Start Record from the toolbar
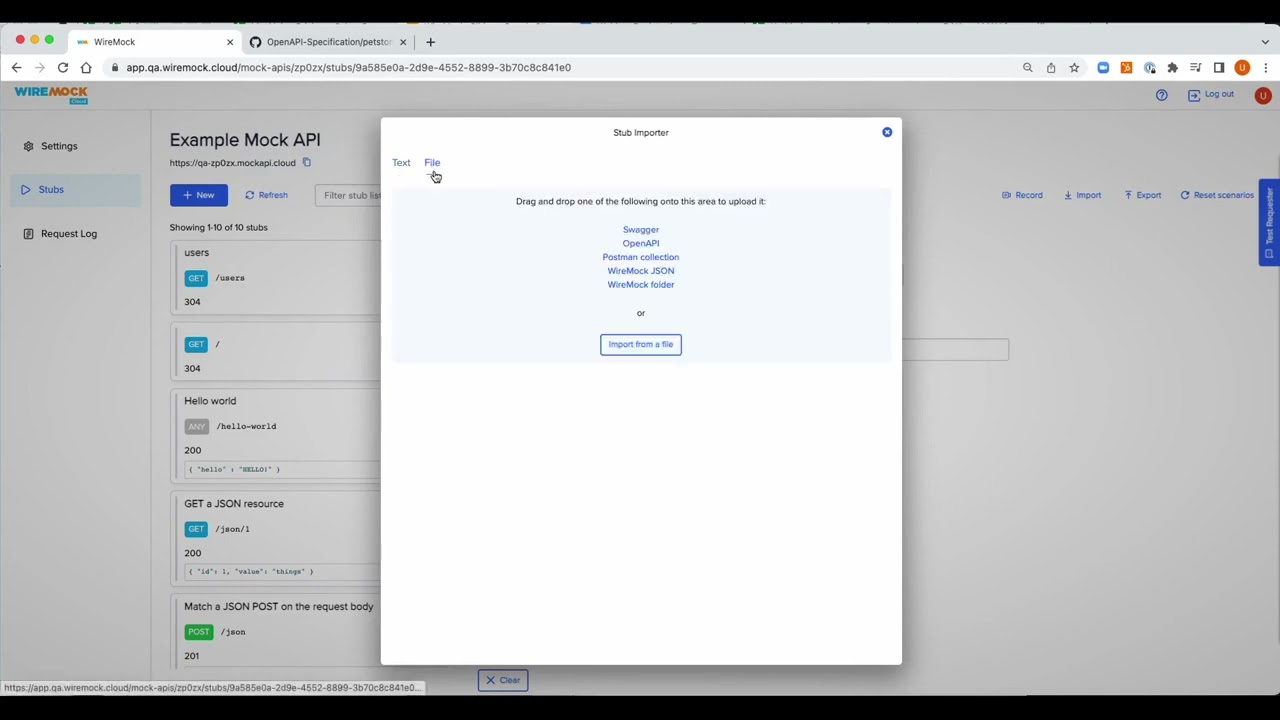The height and width of the screenshot is (720, 1280). click(x=1022, y=195)
